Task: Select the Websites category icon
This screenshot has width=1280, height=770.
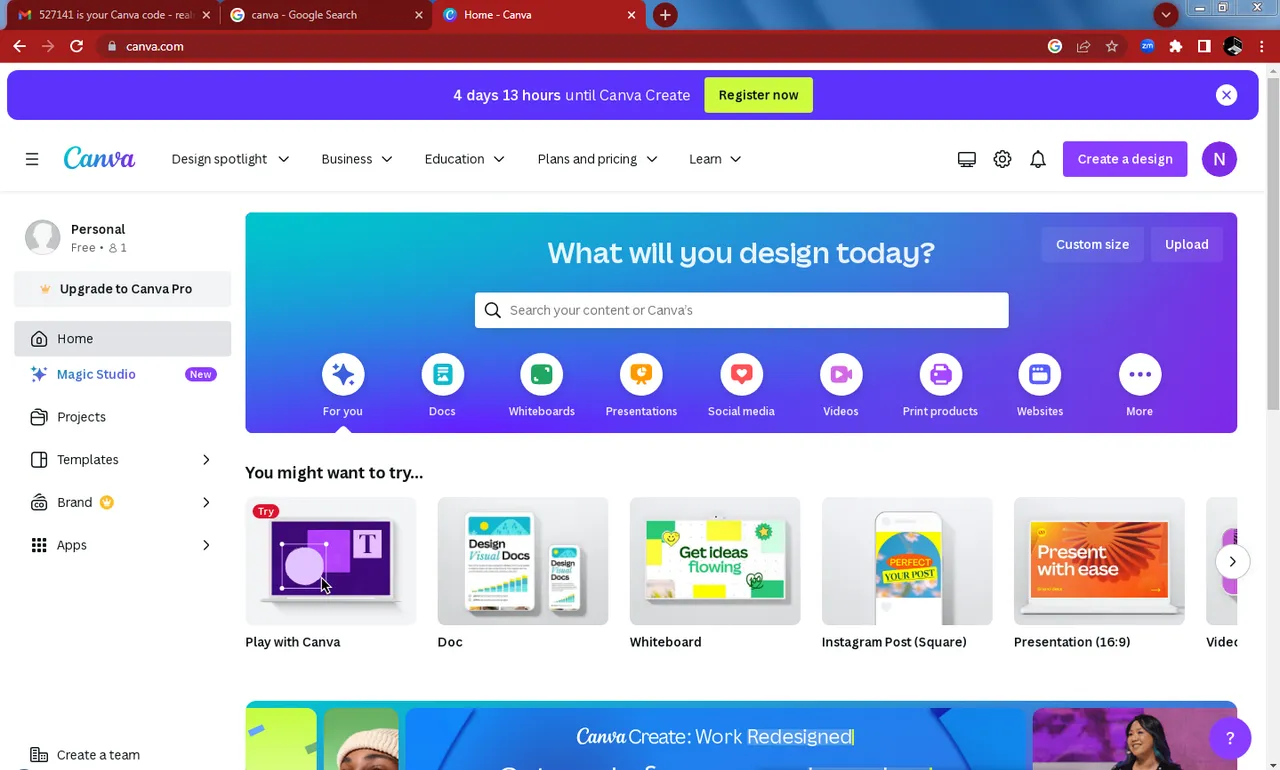Action: point(1040,374)
